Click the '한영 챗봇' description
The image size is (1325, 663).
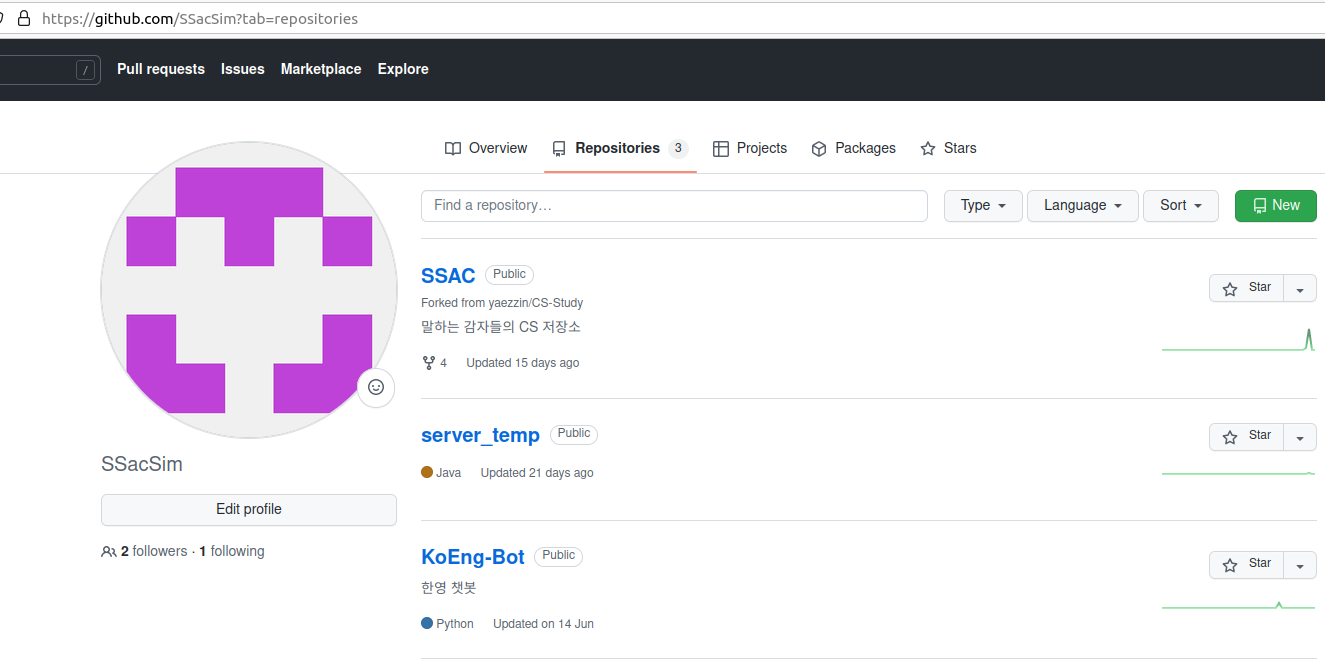pyautogui.click(x=448, y=587)
